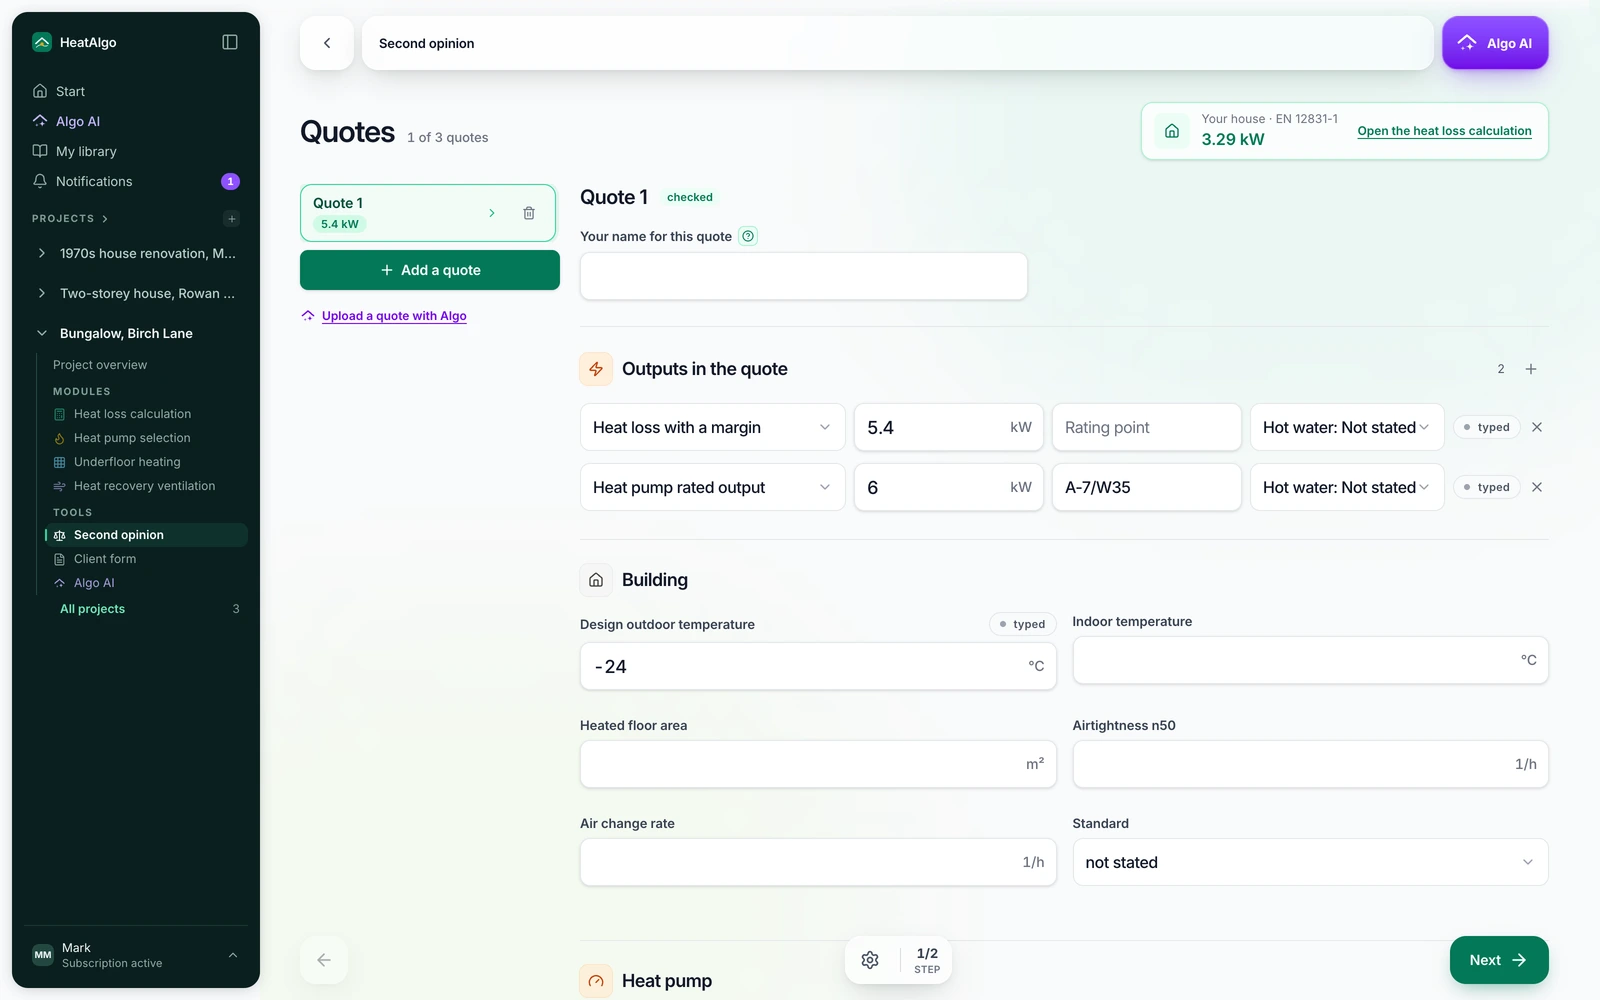
Task: Collapse the sidebar with the panel icon
Action: point(230,42)
